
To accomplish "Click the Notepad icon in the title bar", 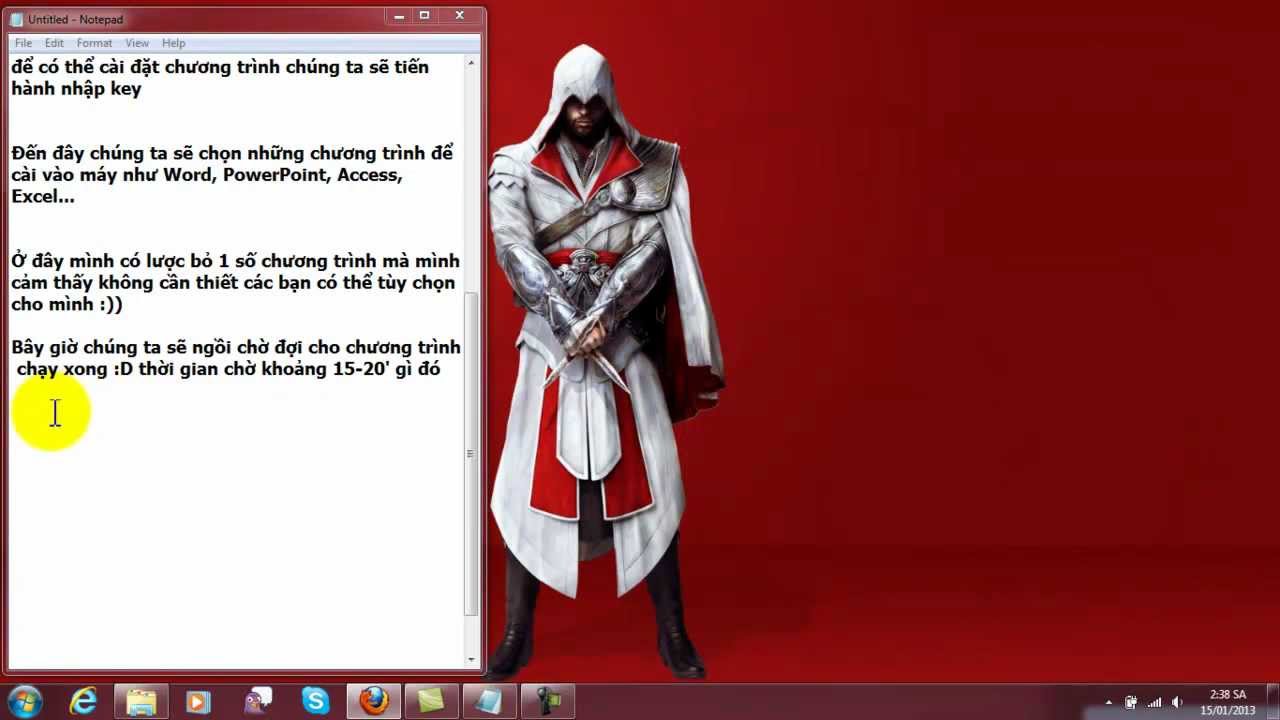I will pos(17,19).
